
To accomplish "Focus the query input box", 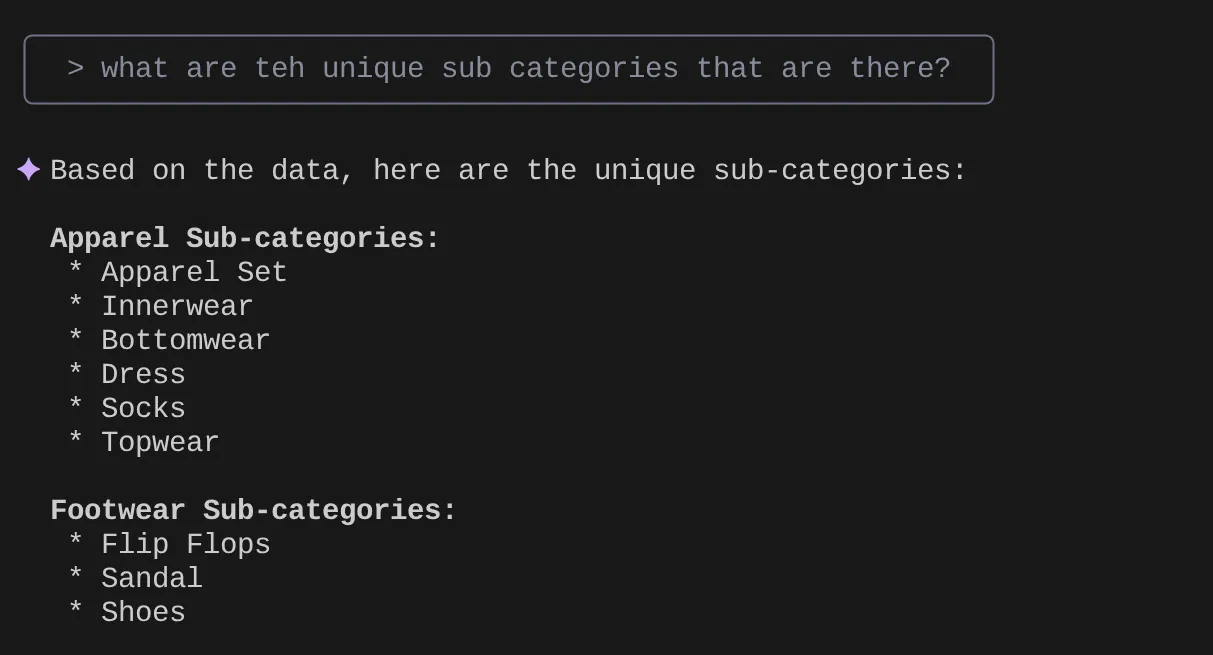I will (508, 69).
